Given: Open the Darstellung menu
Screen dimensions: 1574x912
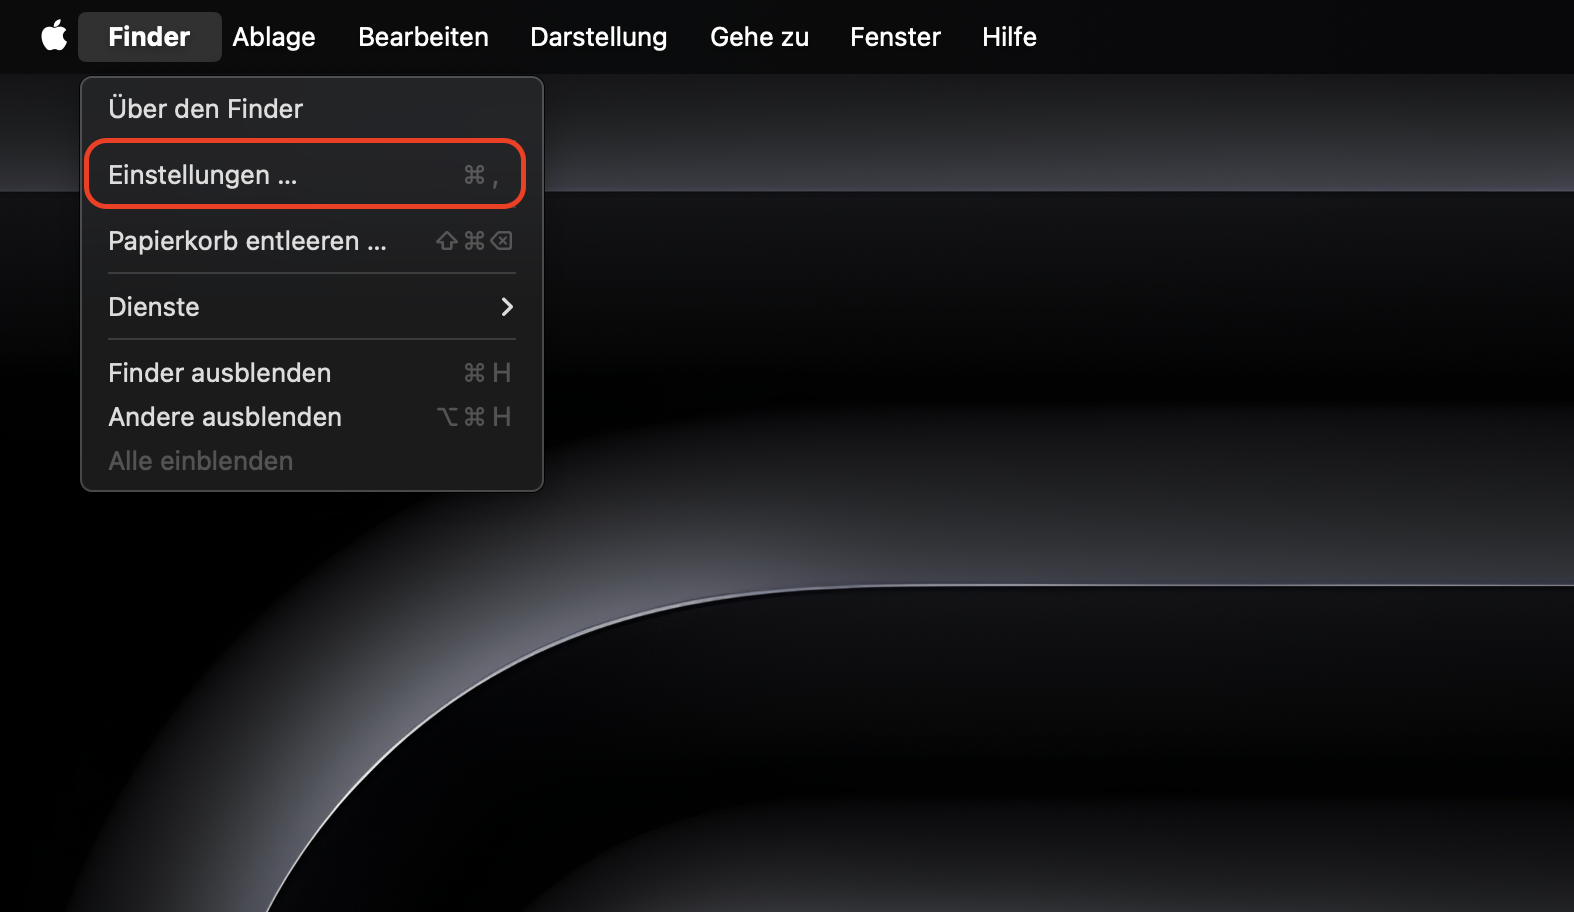Looking at the screenshot, I should tap(599, 37).
